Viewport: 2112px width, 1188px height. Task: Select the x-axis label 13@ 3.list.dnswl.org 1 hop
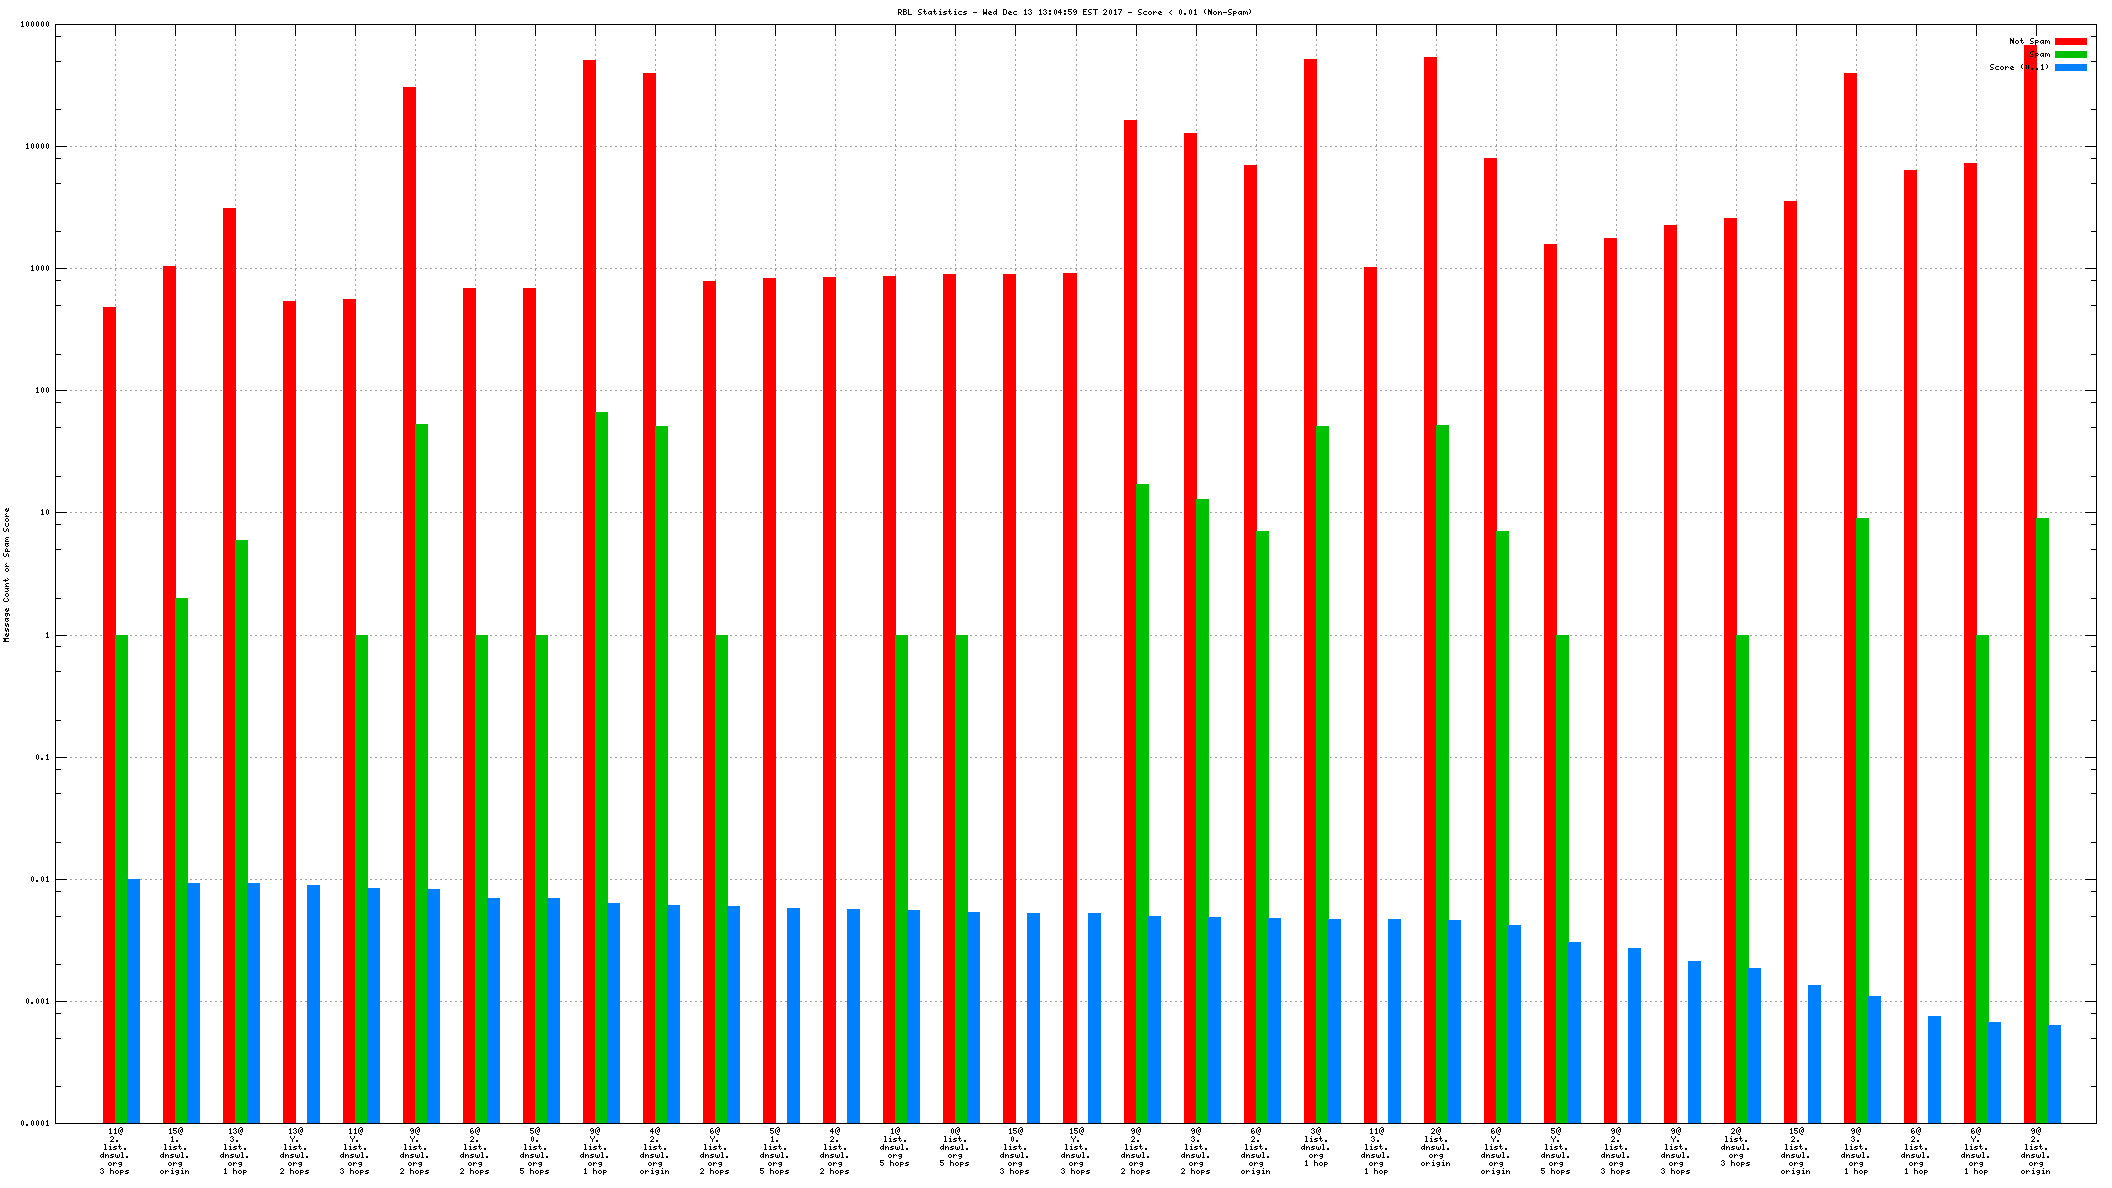click(x=235, y=1150)
